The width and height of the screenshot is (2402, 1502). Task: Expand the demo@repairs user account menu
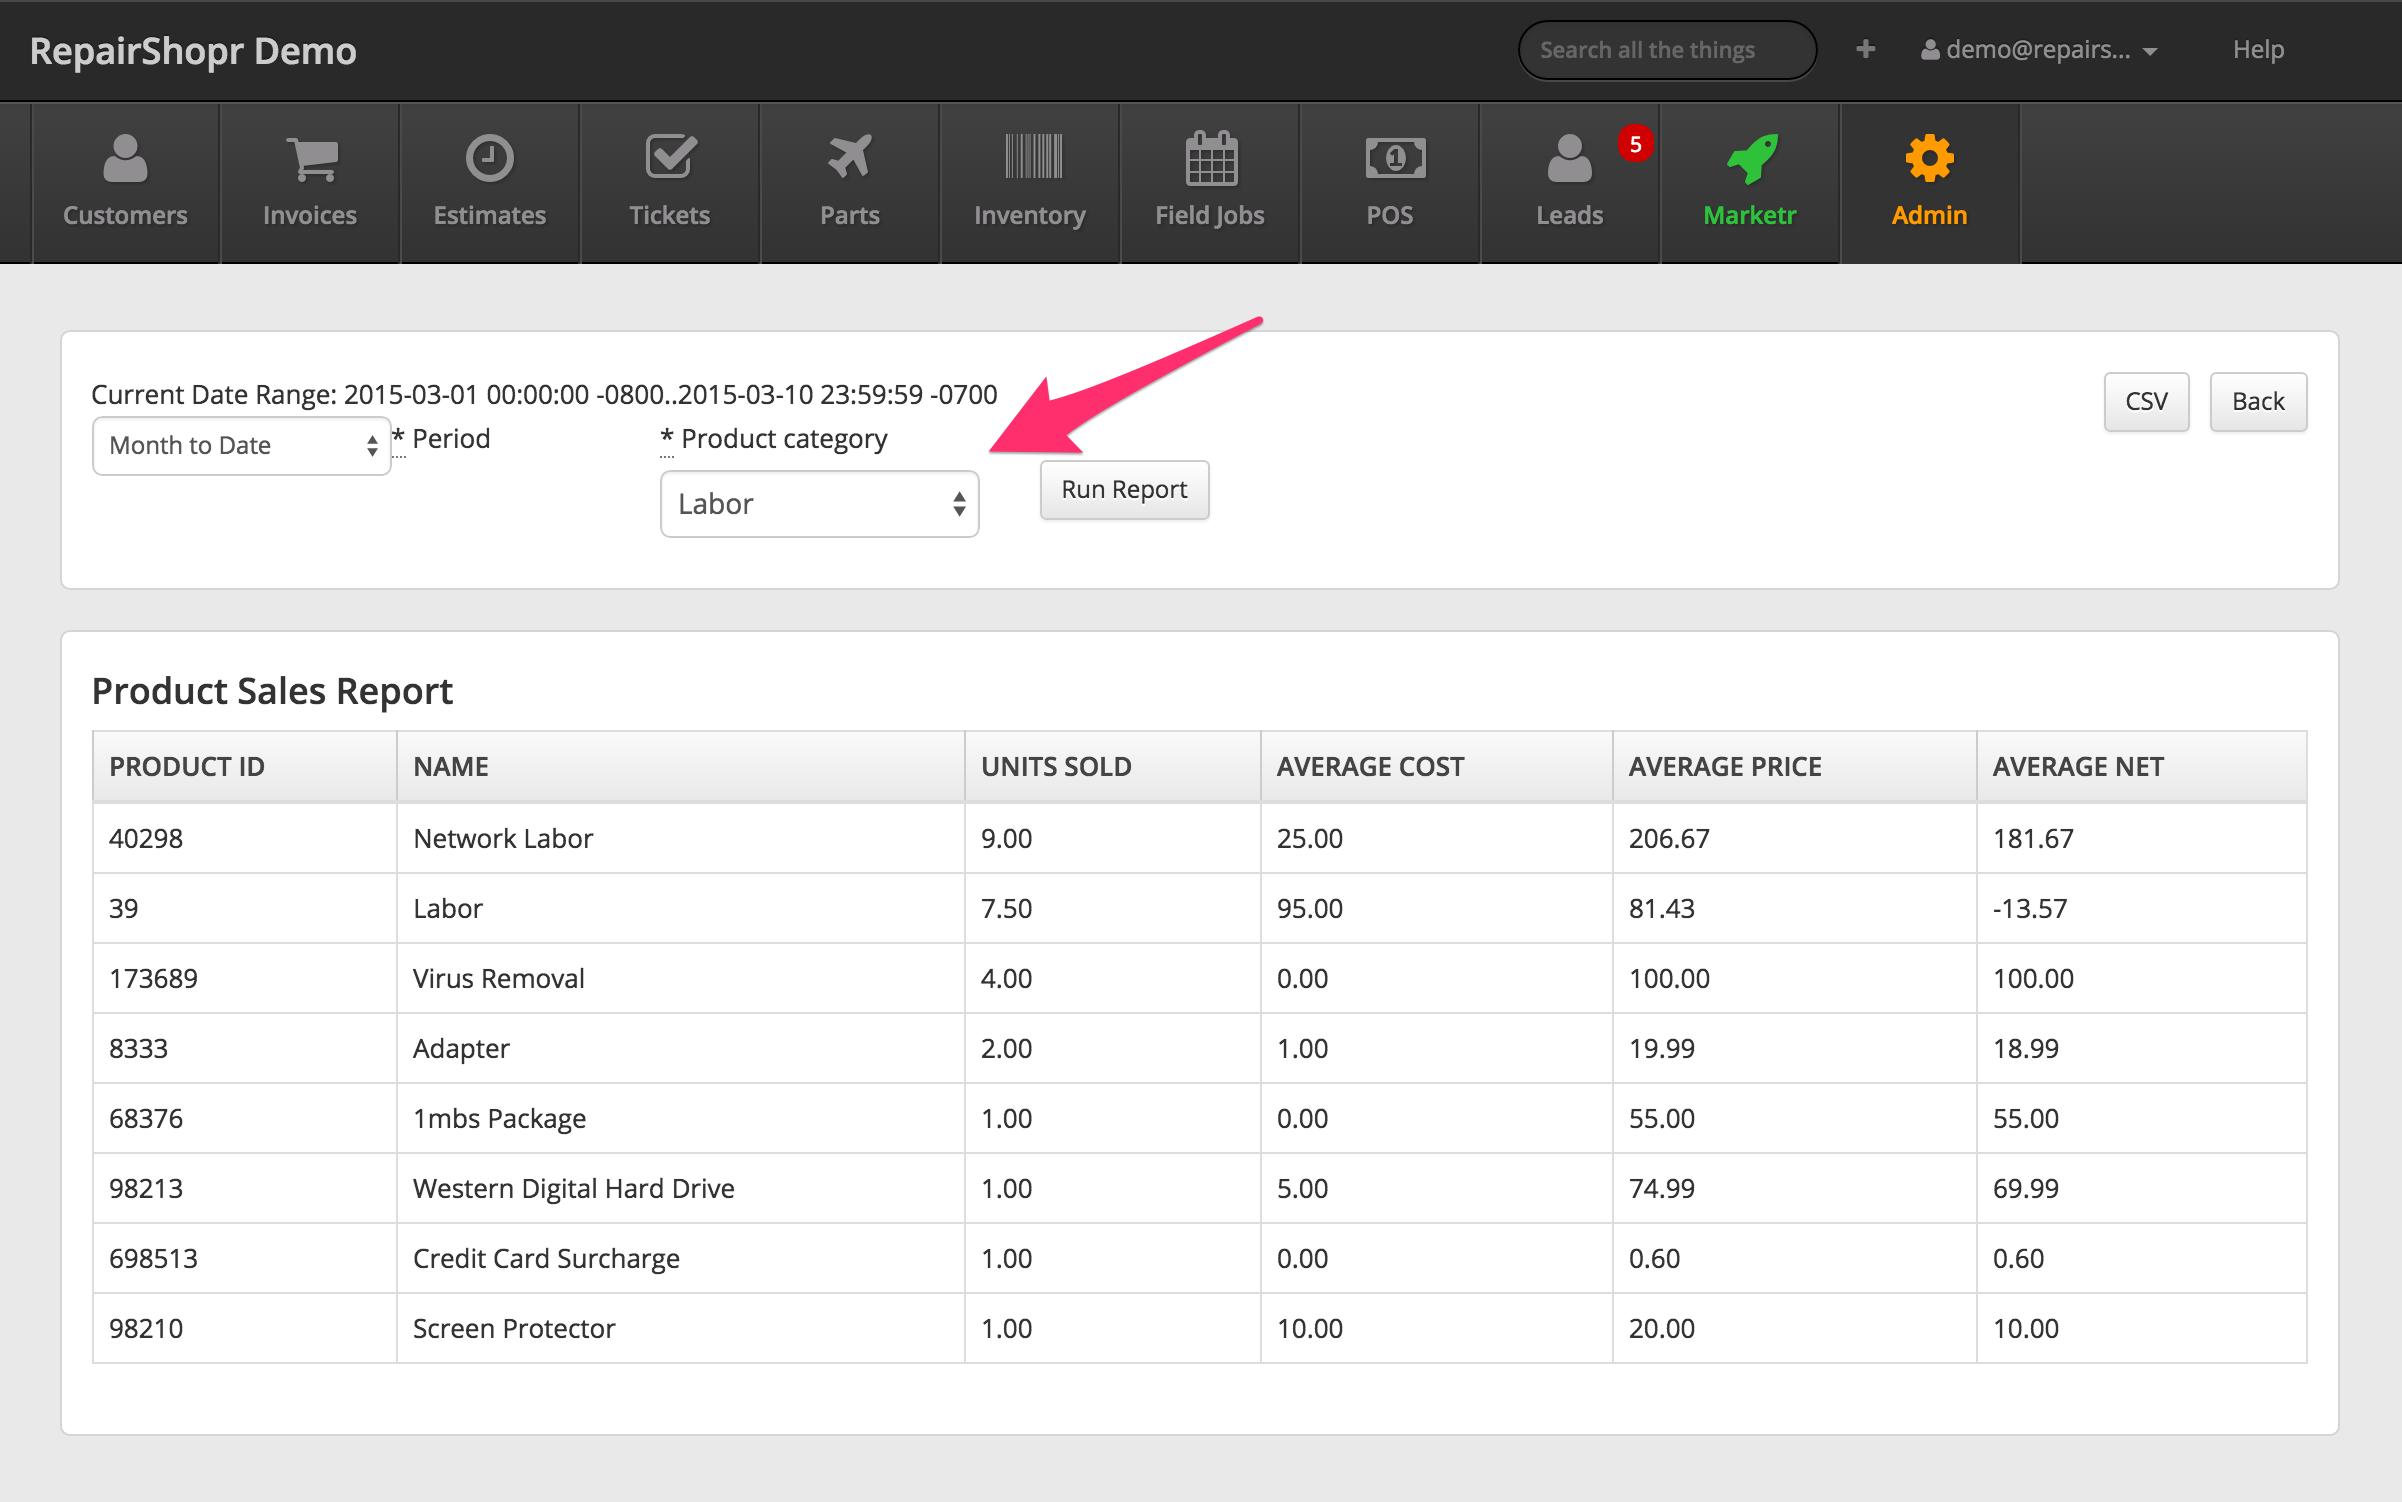(2038, 50)
